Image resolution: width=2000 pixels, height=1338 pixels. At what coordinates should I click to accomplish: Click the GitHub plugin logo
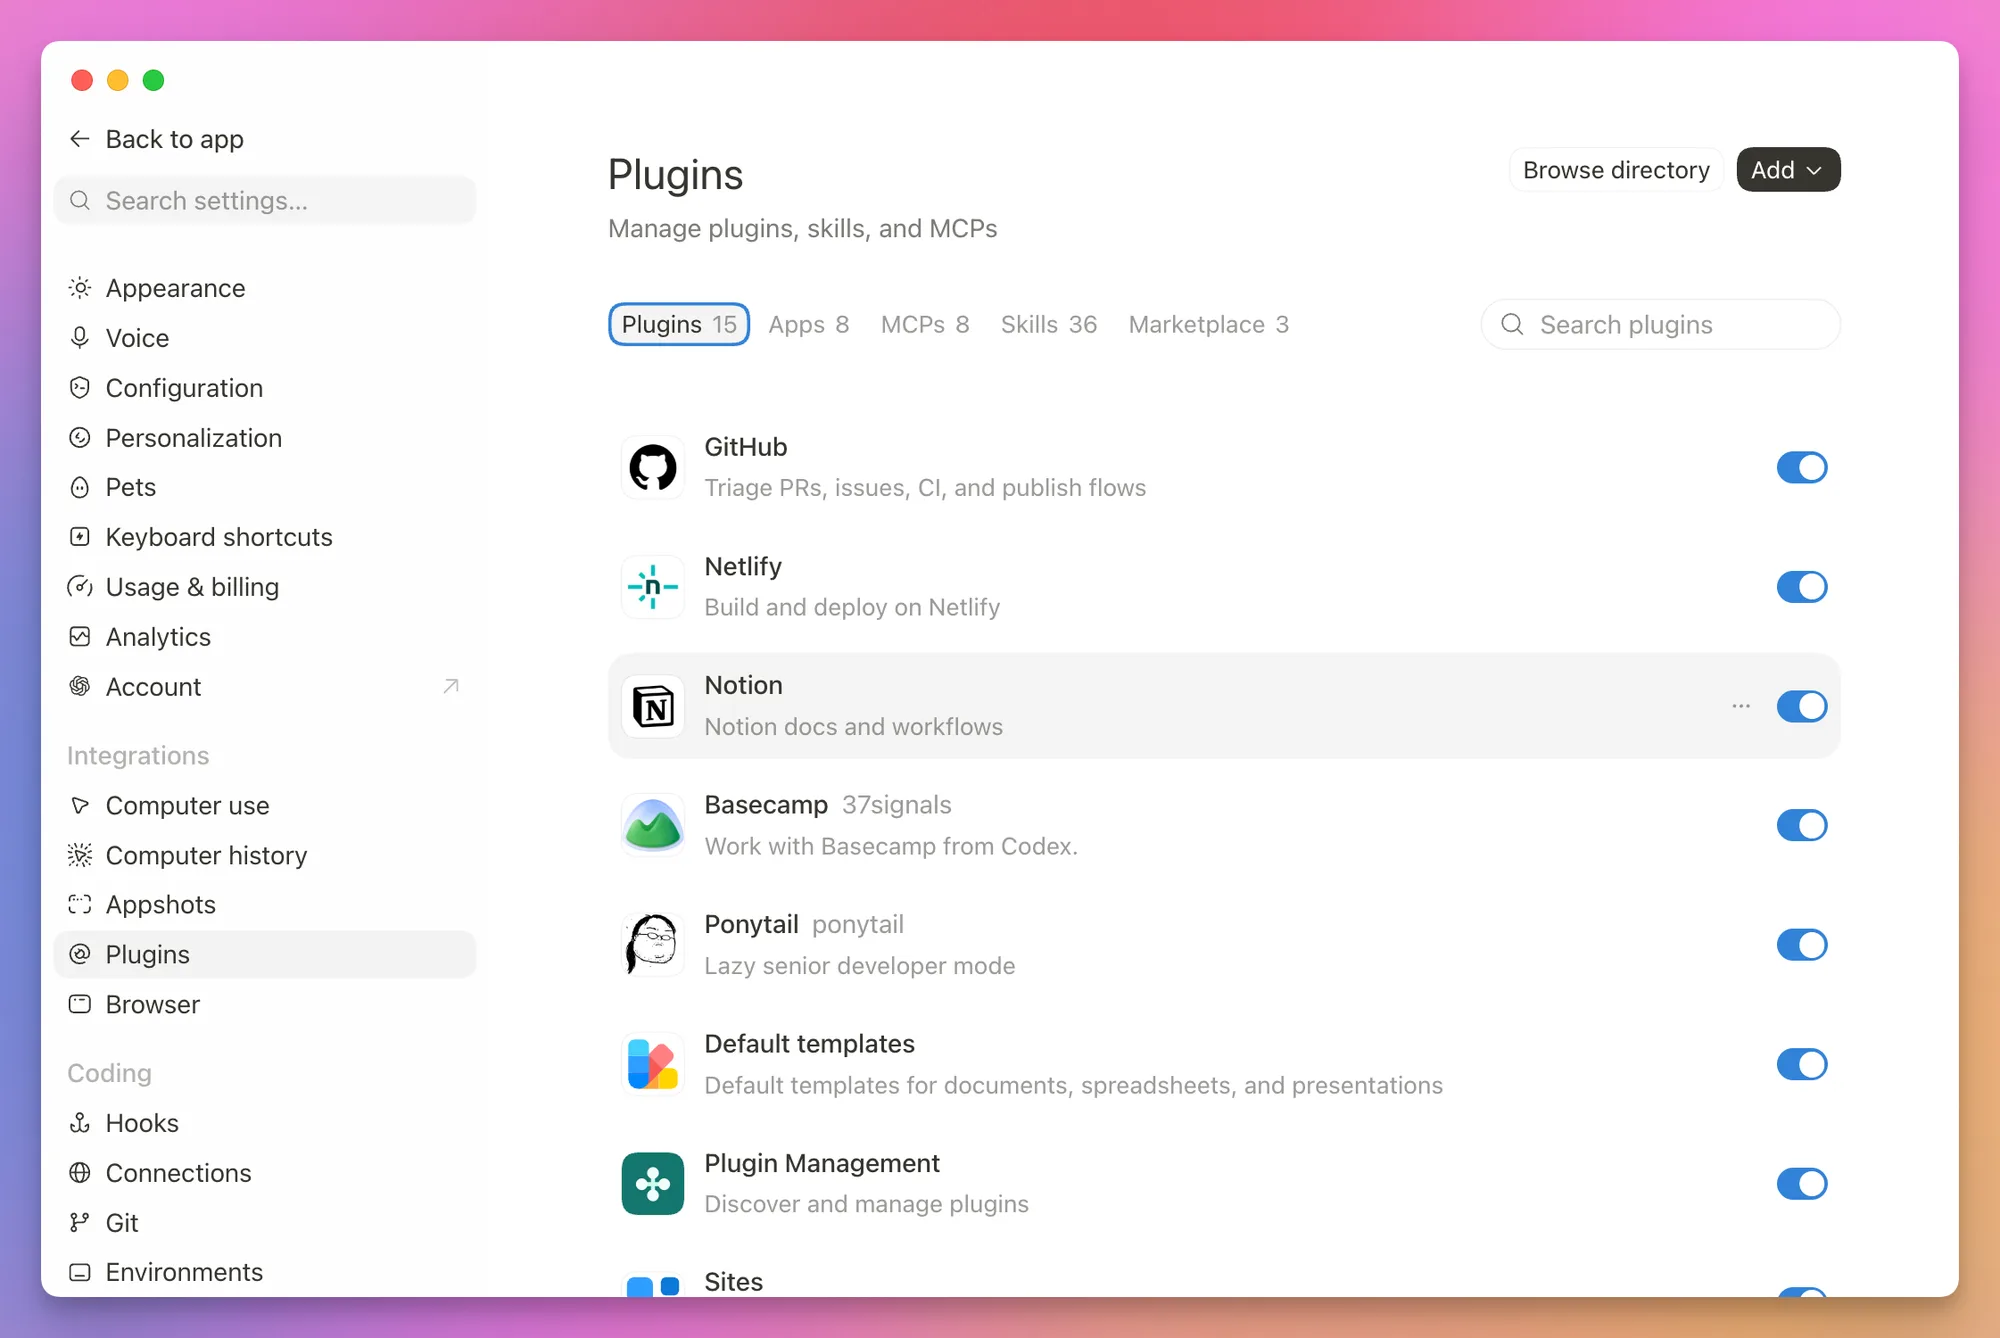click(653, 467)
